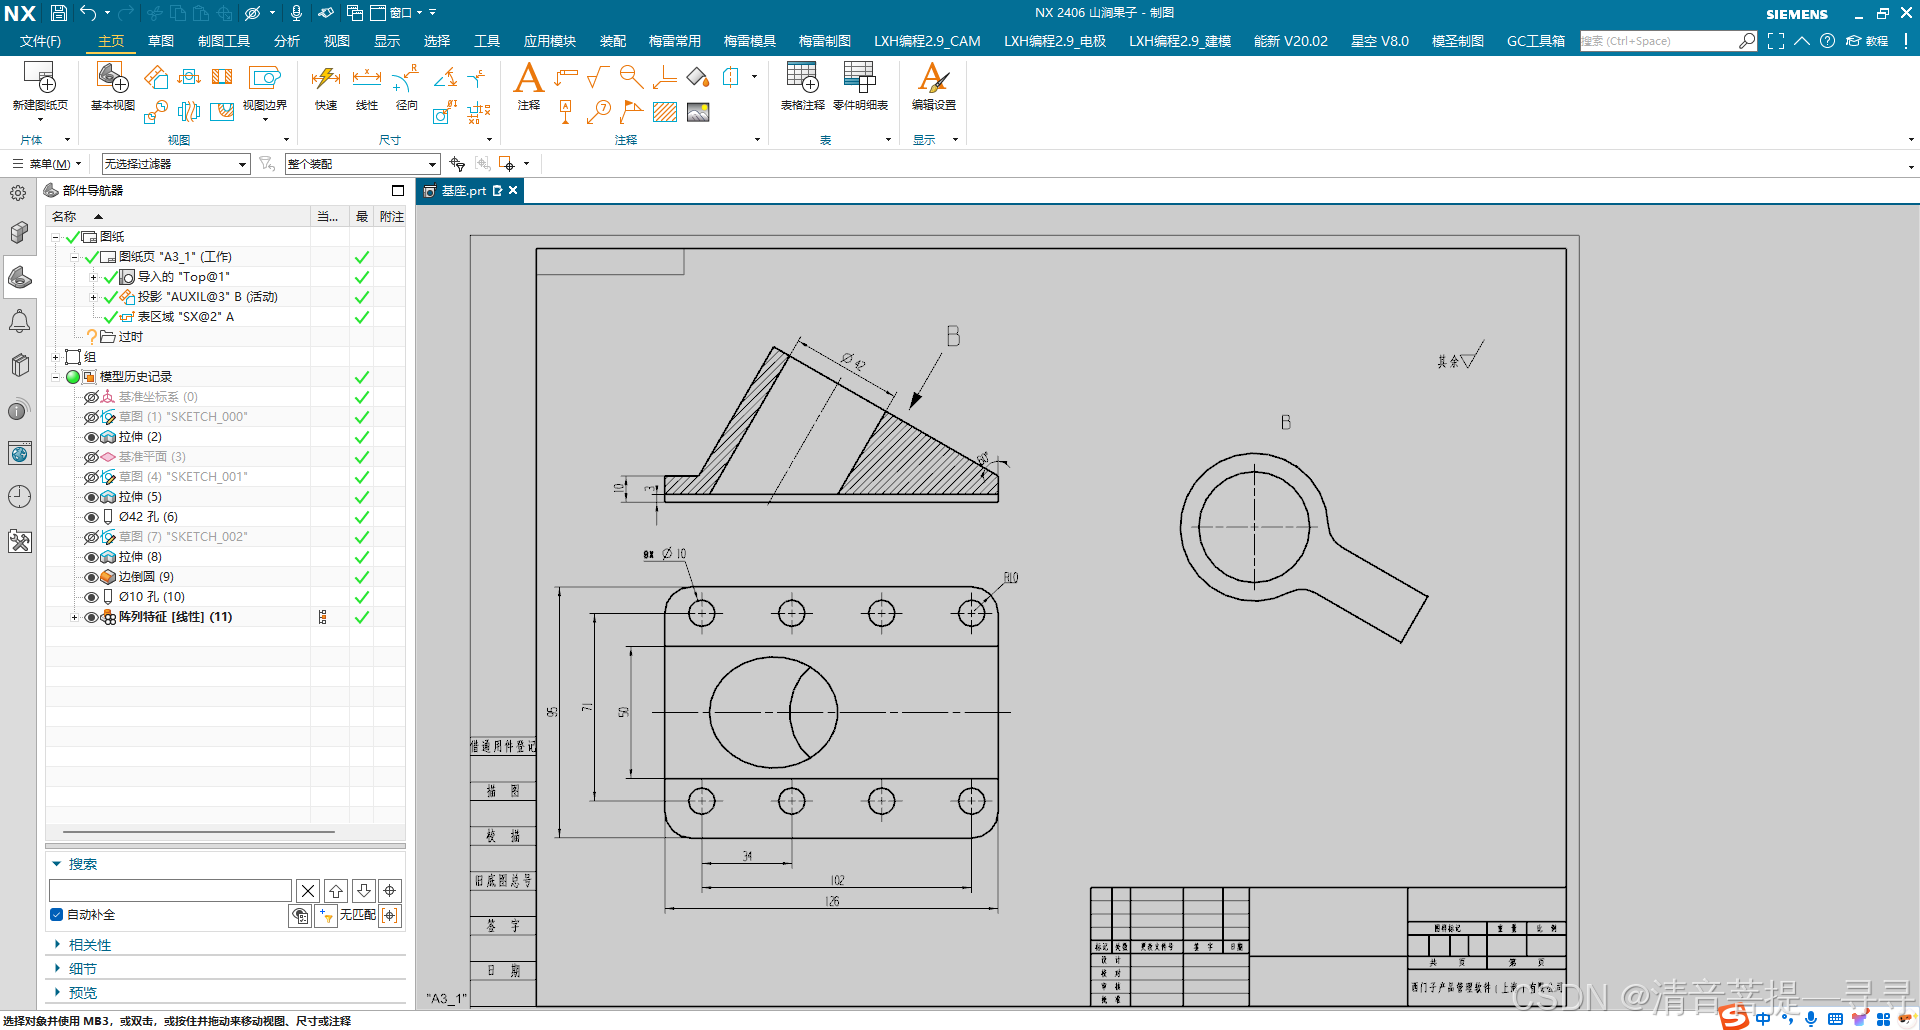
Task: Open the View Boundary (视图边界) tool
Action: [x=264, y=78]
